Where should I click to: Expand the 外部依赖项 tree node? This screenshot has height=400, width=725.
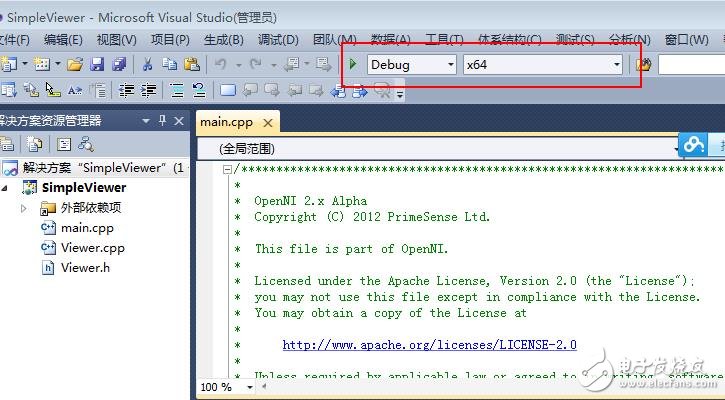pos(24,208)
